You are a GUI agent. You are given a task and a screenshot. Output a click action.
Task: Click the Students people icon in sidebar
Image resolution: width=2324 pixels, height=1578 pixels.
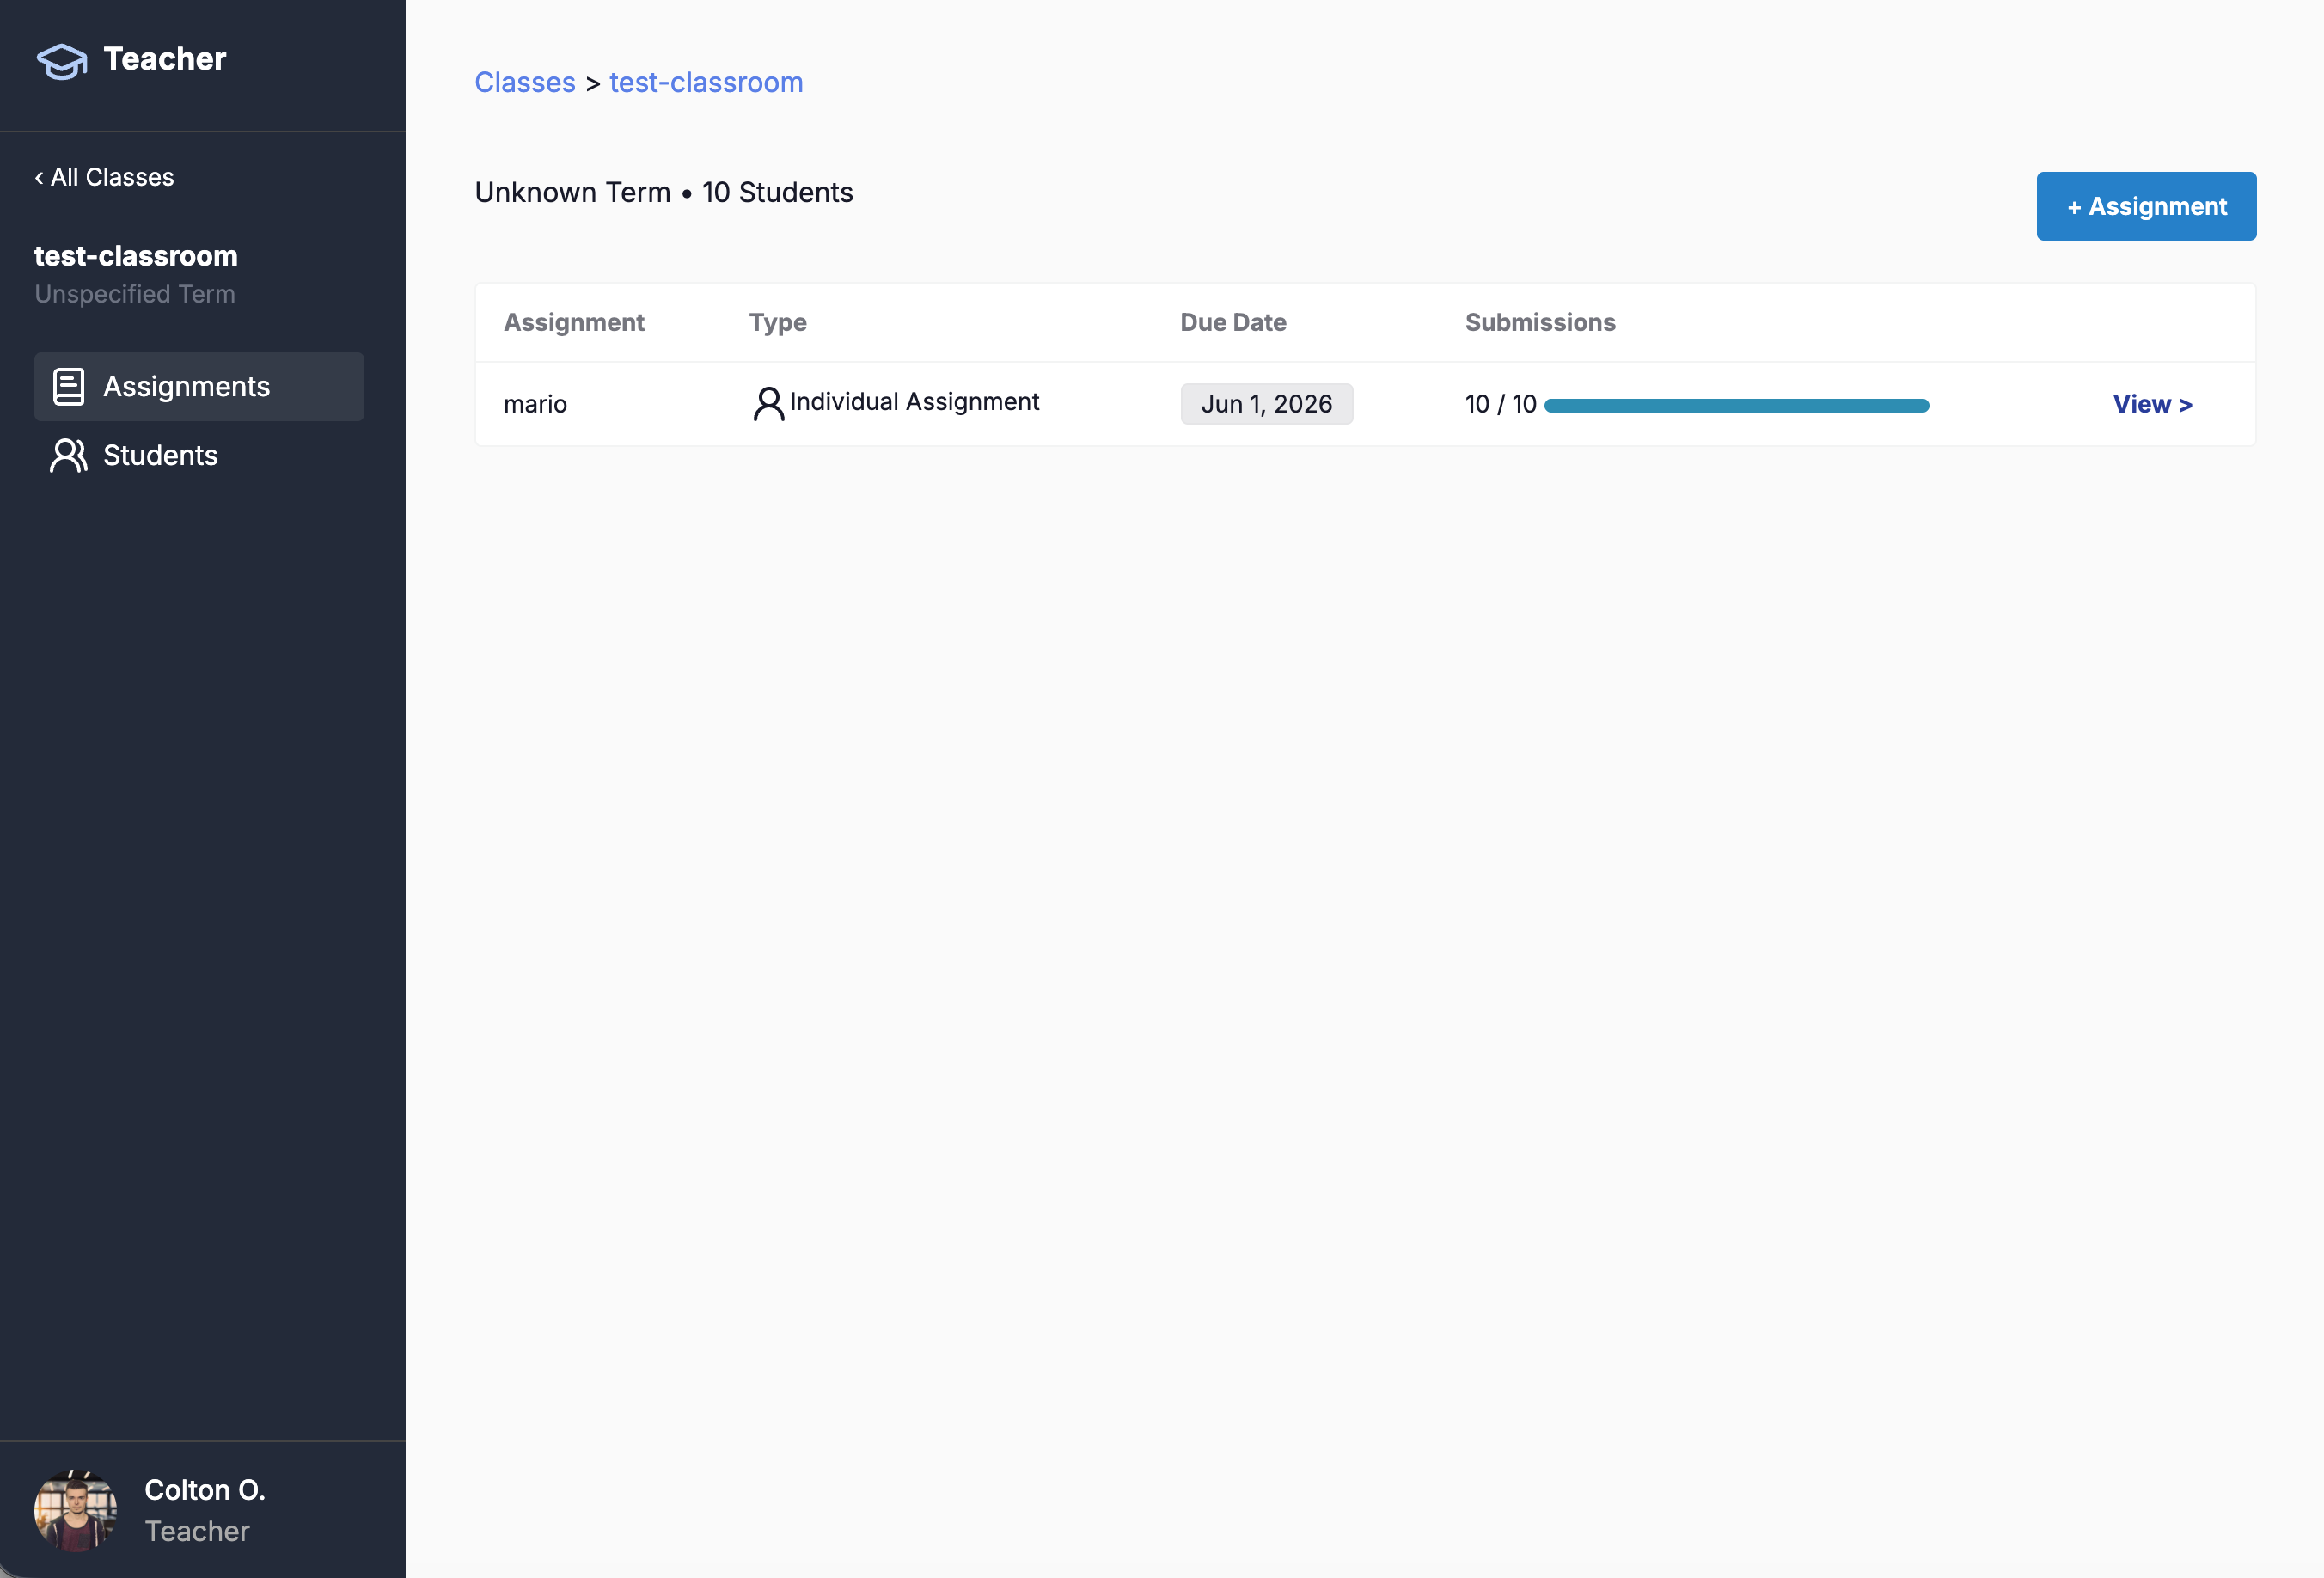point(68,456)
